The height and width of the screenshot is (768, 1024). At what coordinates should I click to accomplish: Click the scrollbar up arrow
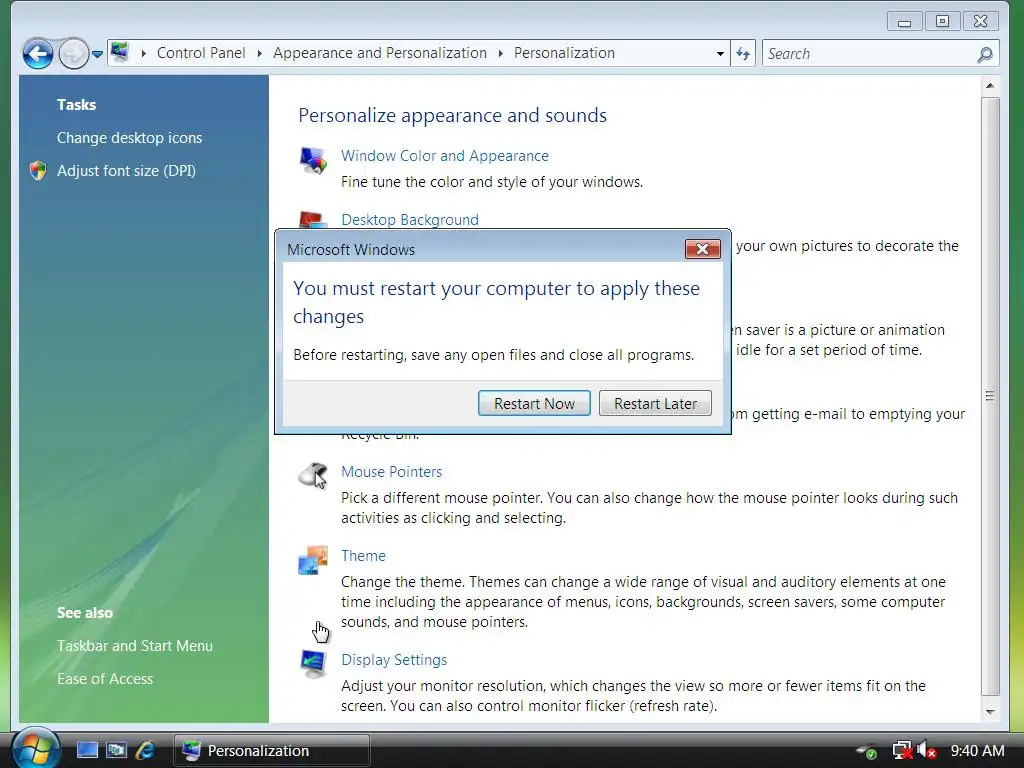click(x=990, y=86)
